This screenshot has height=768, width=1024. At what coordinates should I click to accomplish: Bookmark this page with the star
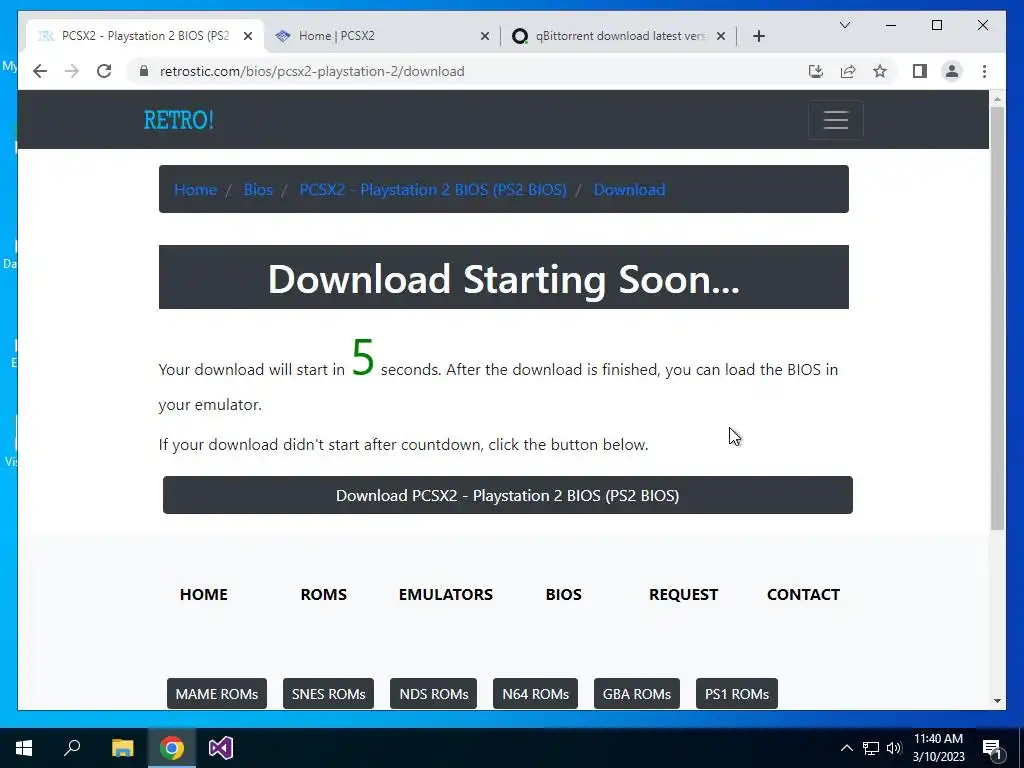(880, 71)
